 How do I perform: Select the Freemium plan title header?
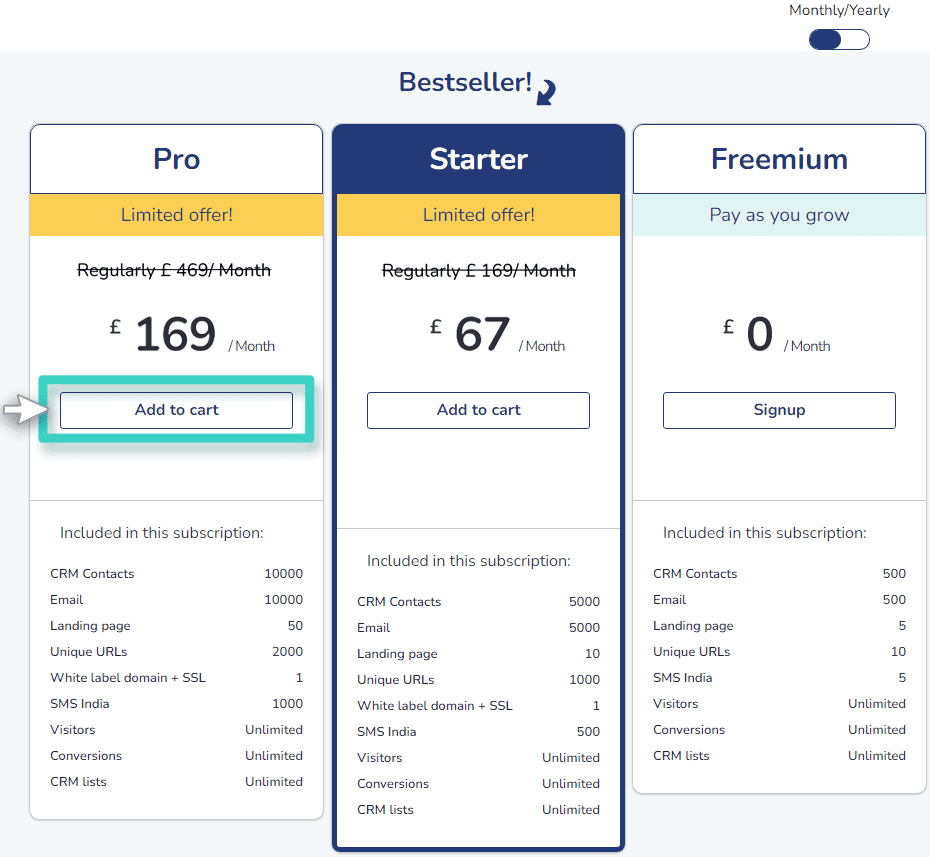pyautogui.click(x=779, y=158)
